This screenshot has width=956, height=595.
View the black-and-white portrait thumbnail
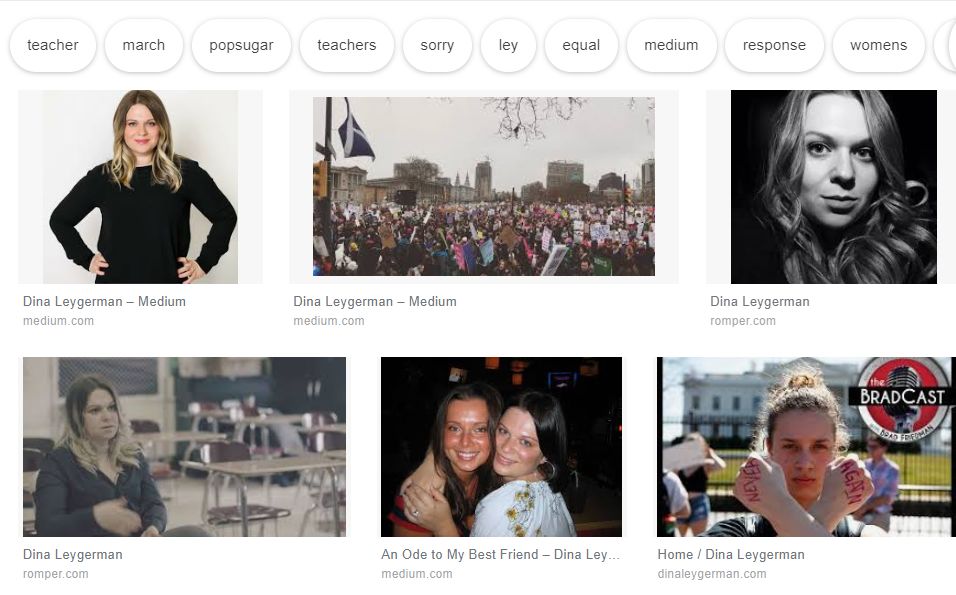pyautogui.click(x=833, y=187)
